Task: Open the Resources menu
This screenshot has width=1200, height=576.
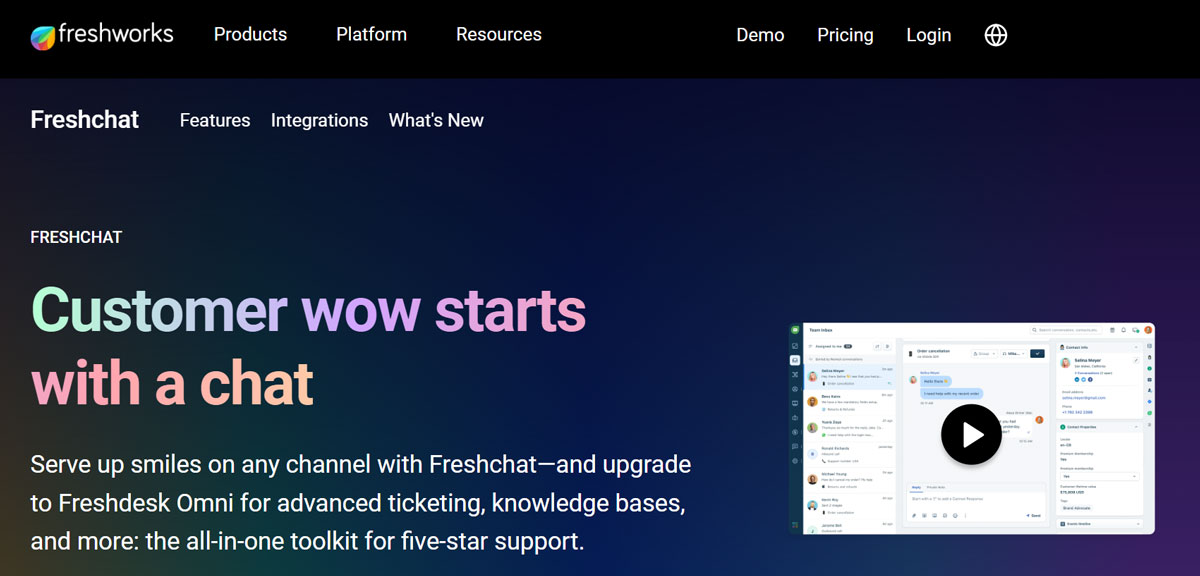Action: (499, 34)
